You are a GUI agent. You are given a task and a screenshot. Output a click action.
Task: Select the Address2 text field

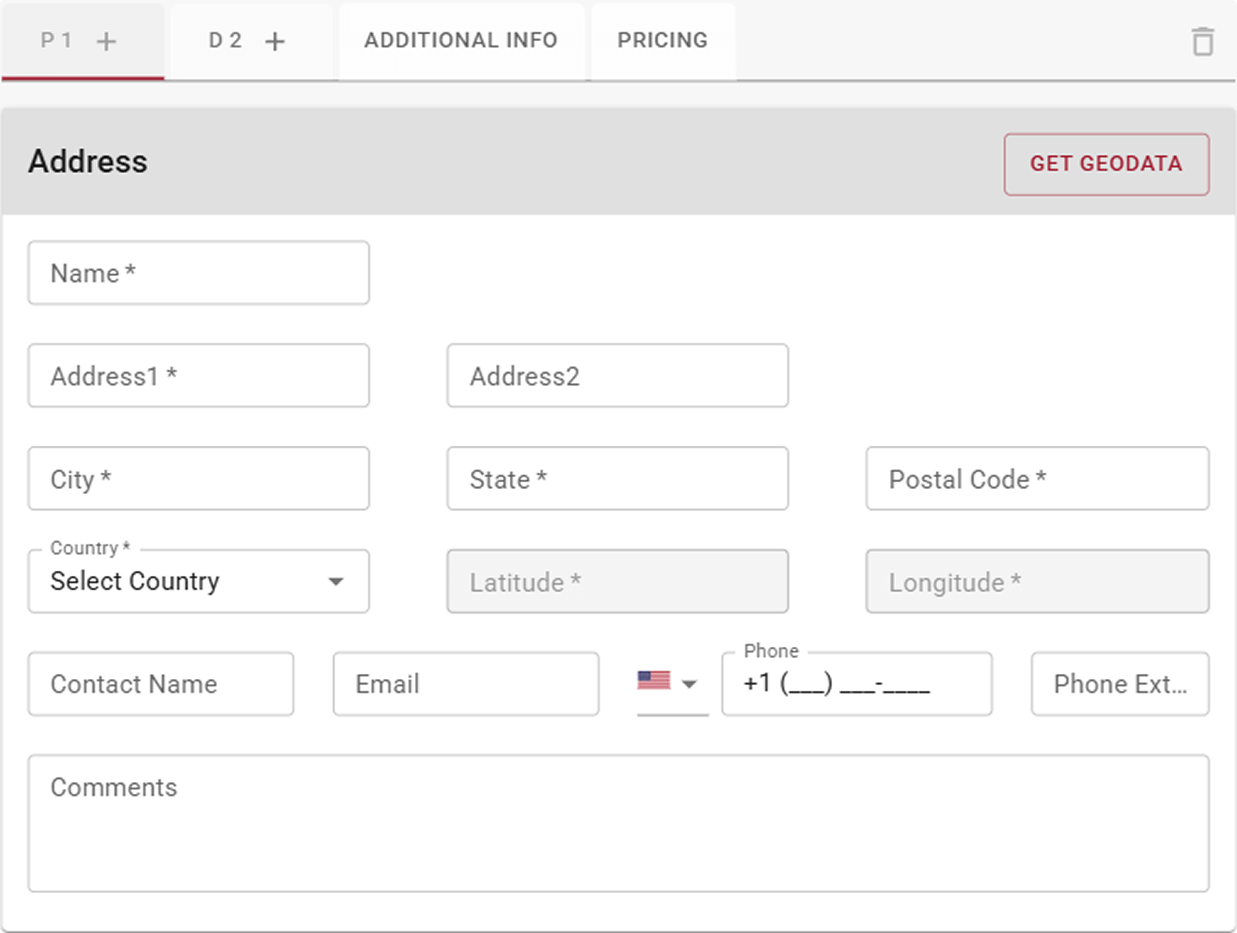(x=617, y=376)
